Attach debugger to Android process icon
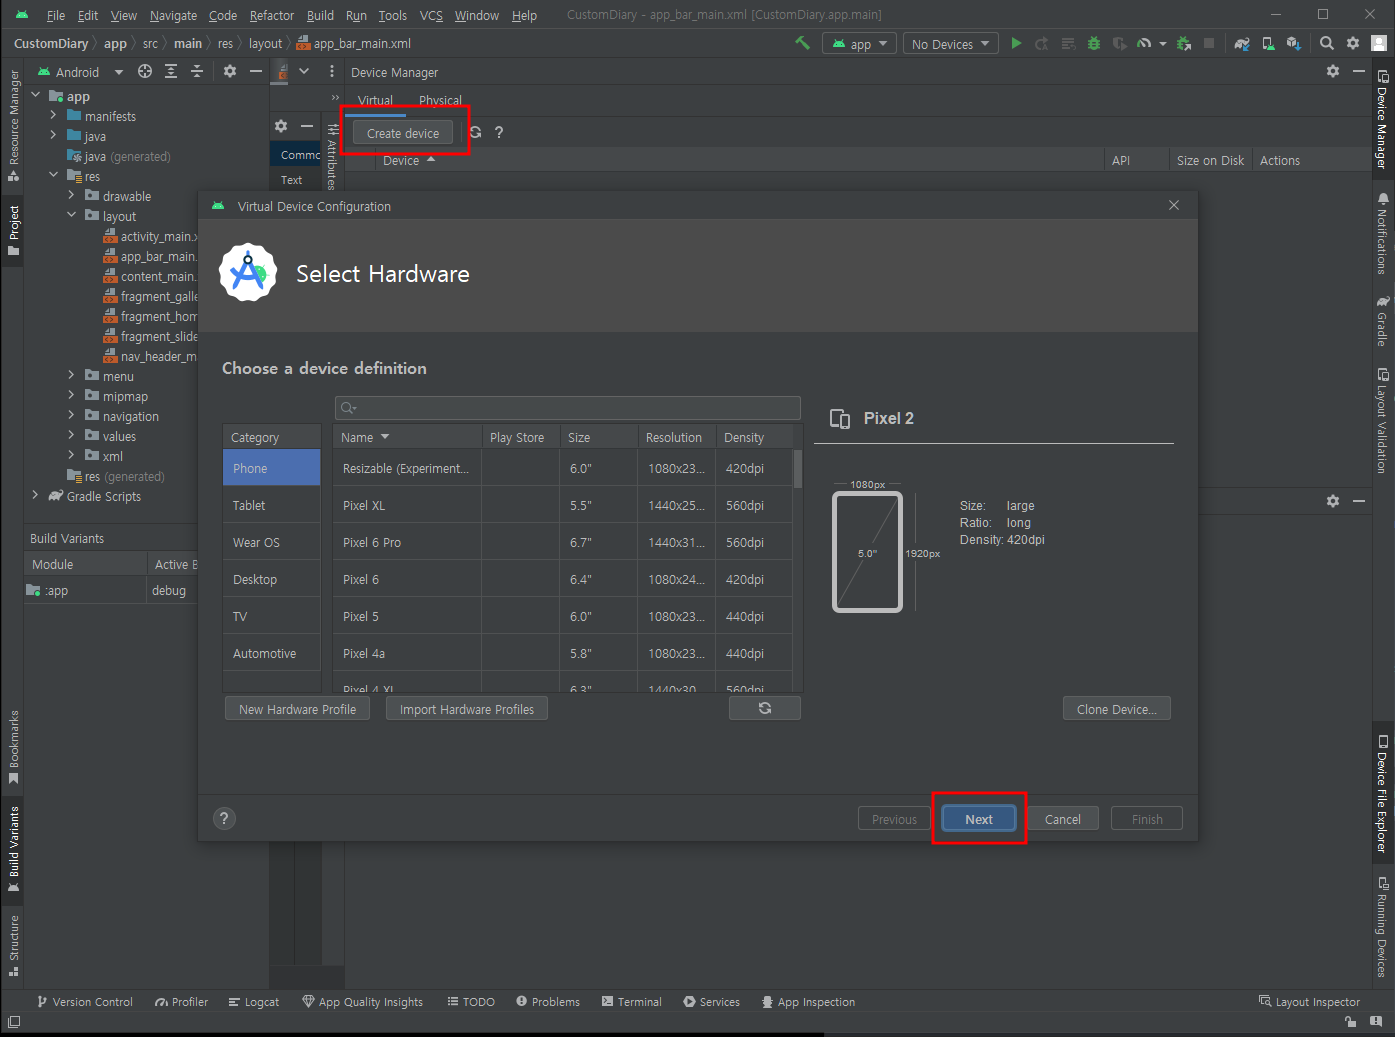The width and height of the screenshot is (1395, 1037). click(1184, 43)
